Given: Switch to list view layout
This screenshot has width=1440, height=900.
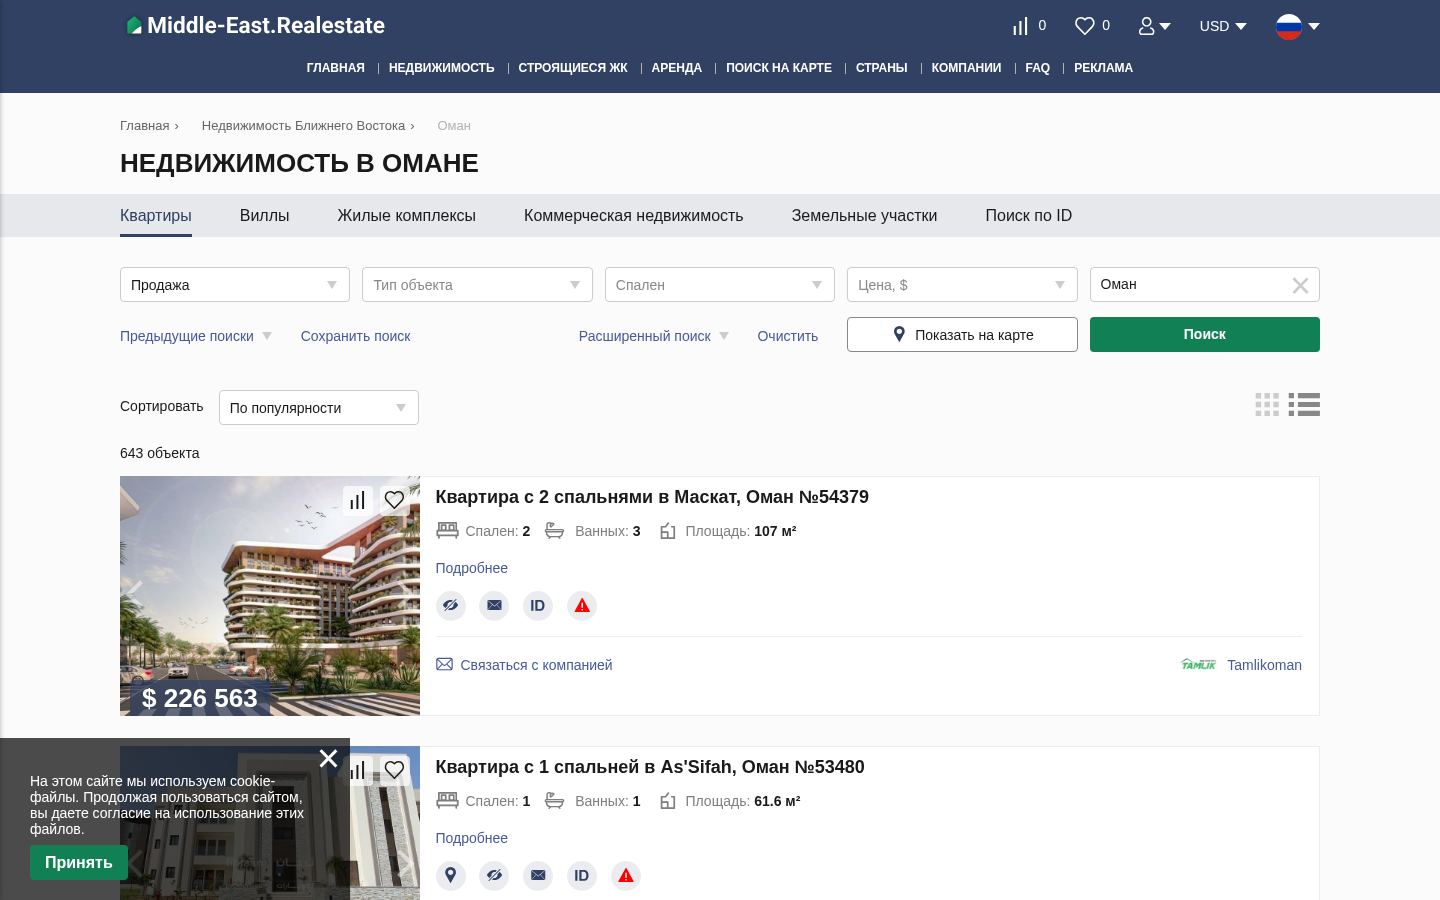Looking at the screenshot, I should click(1304, 404).
